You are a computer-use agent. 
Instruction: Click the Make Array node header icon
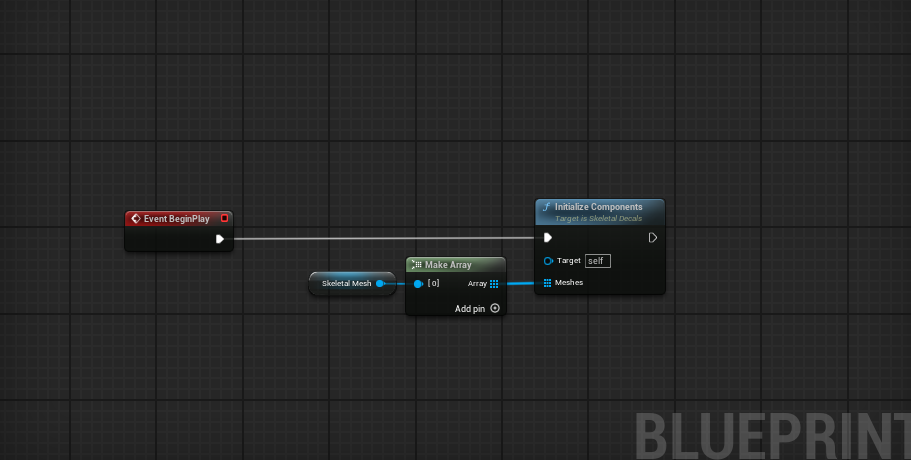point(416,265)
